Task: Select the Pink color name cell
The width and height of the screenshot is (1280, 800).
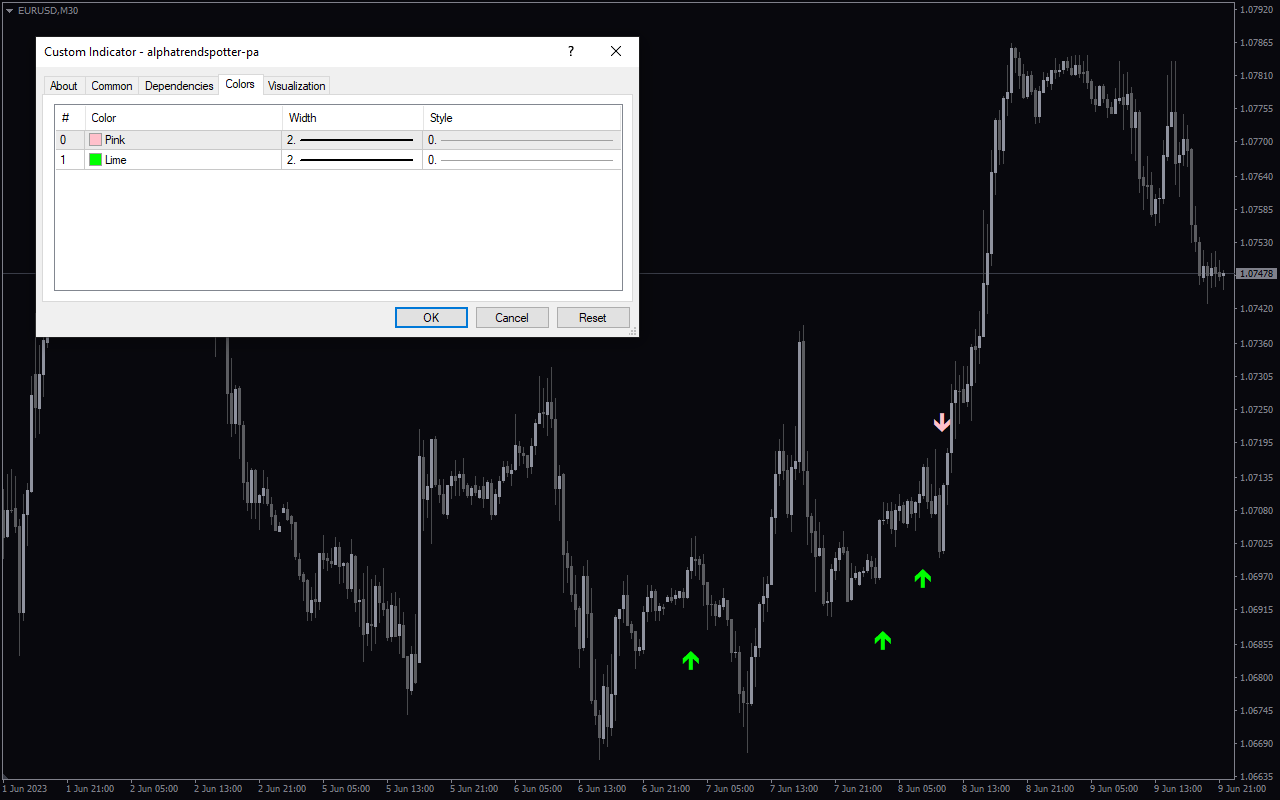Action: [183, 140]
